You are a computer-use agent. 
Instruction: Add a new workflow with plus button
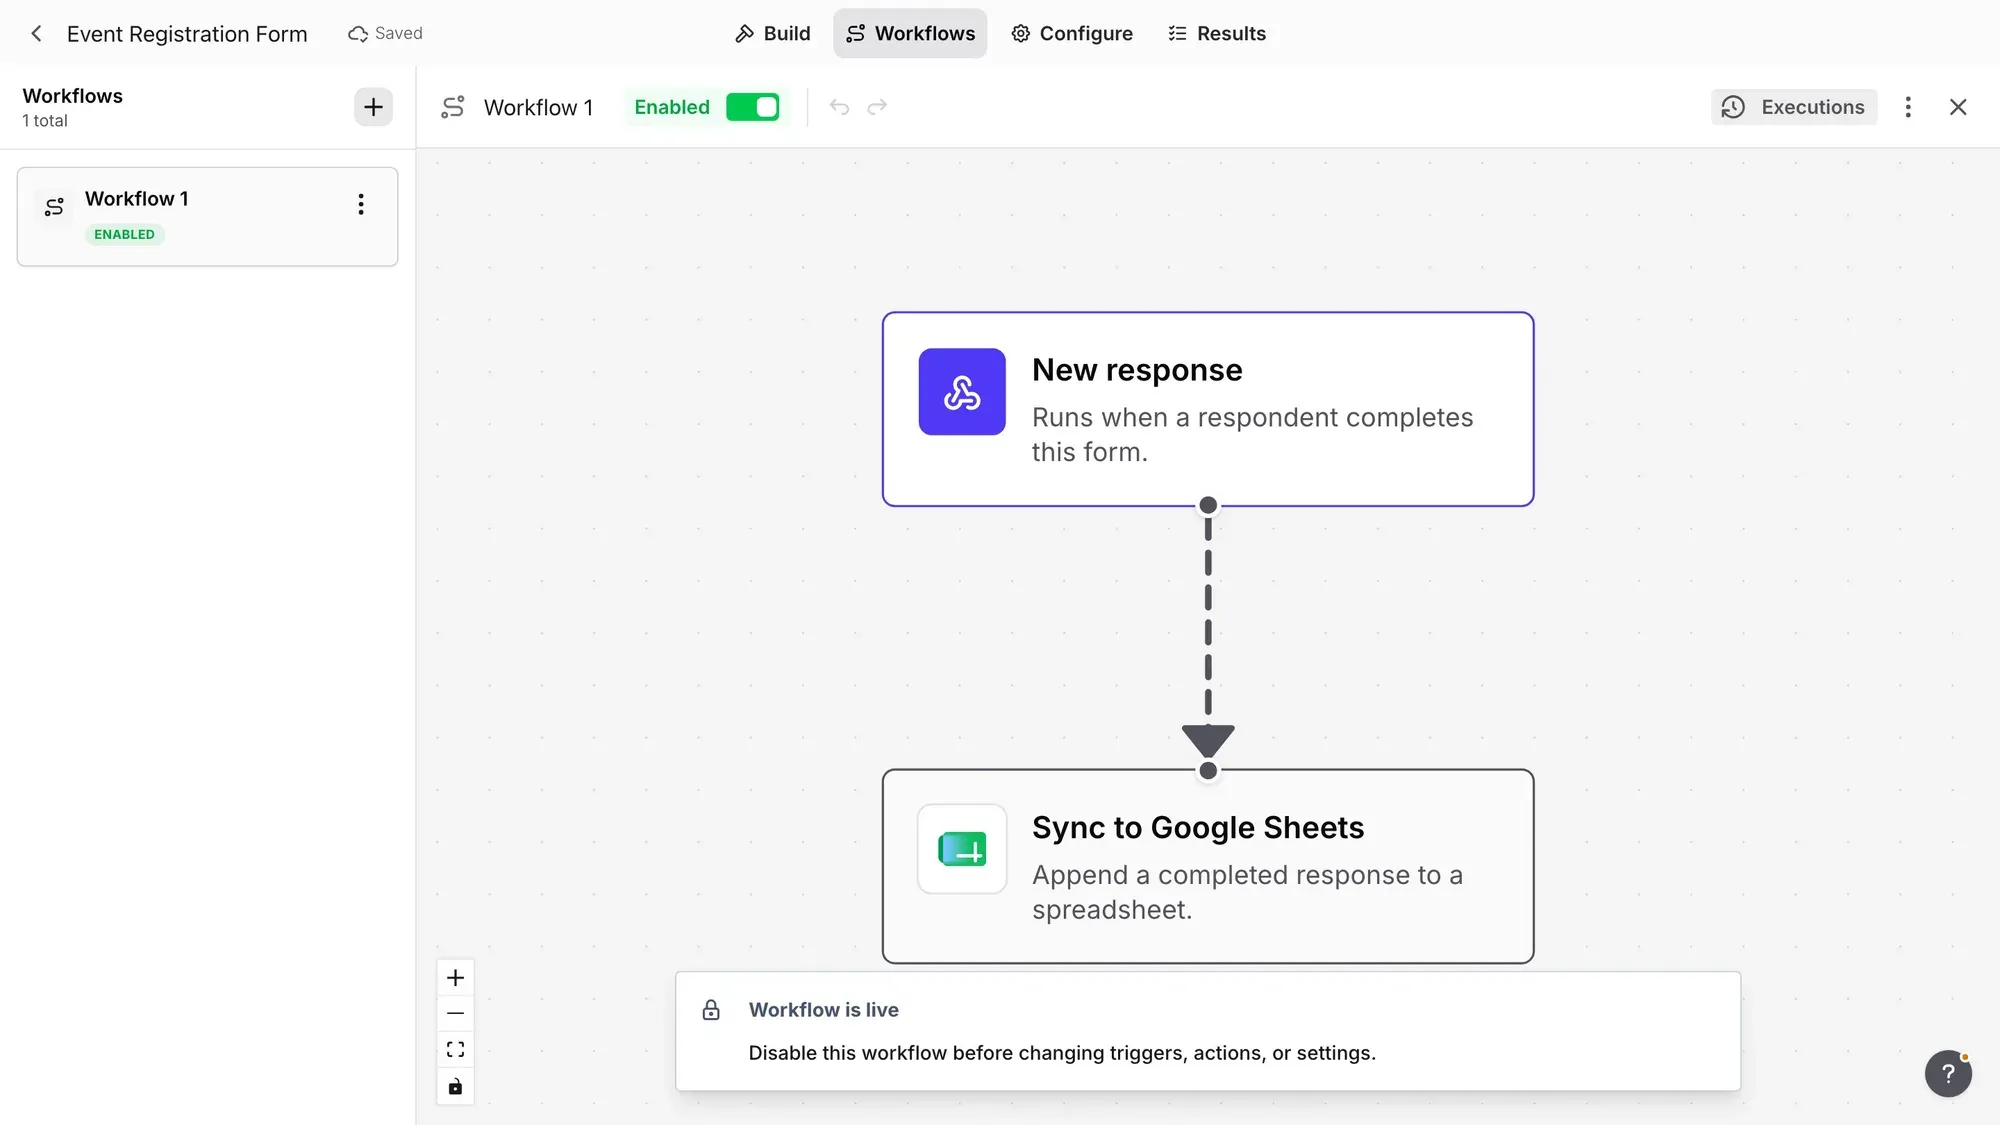point(373,107)
